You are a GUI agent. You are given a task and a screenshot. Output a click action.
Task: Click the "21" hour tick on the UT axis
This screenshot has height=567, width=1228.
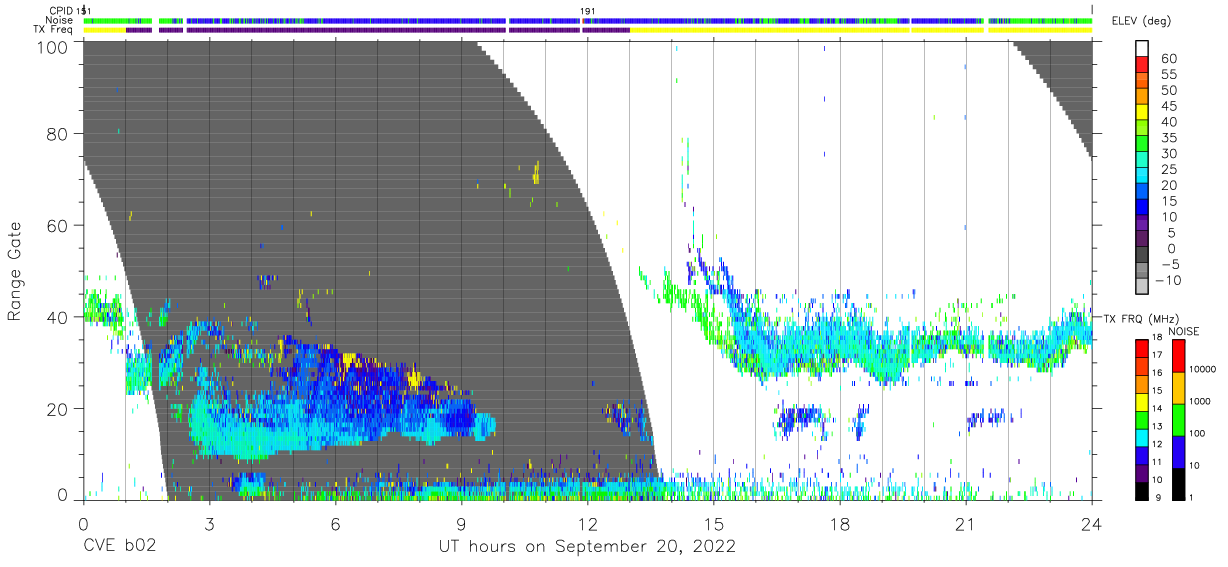coord(965,524)
